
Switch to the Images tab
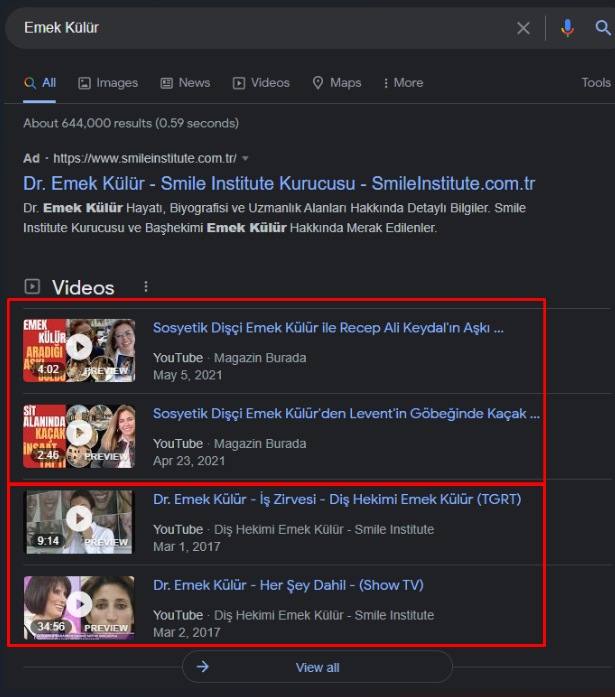pos(108,83)
